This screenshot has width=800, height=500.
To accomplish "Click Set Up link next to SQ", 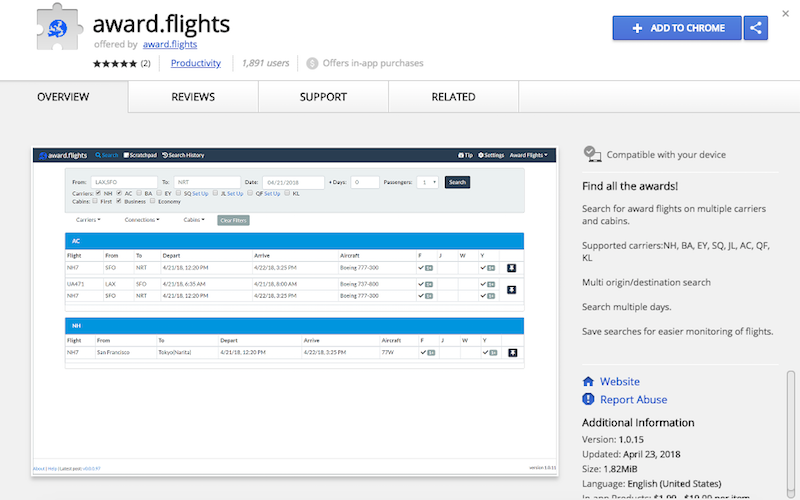I will [200, 194].
